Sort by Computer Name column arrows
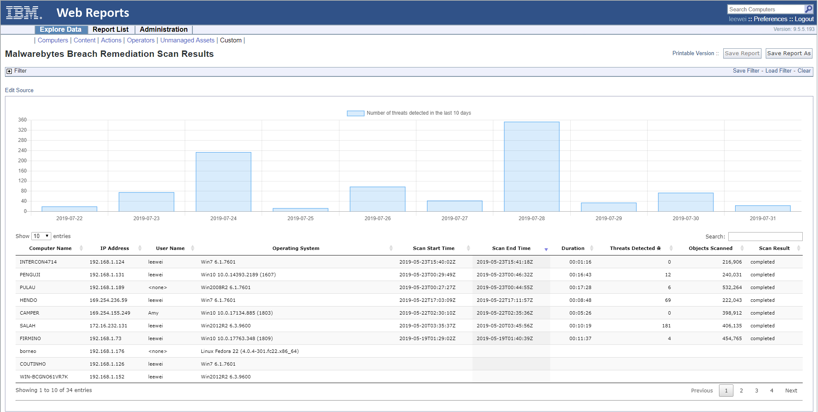The height and width of the screenshot is (412, 818). click(81, 248)
